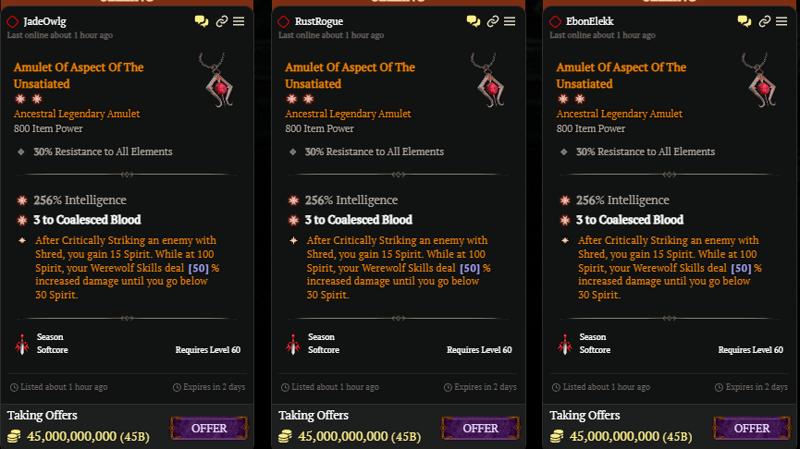Start chat with EbonElekk
This screenshot has height=449, width=800.
click(x=744, y=21)
